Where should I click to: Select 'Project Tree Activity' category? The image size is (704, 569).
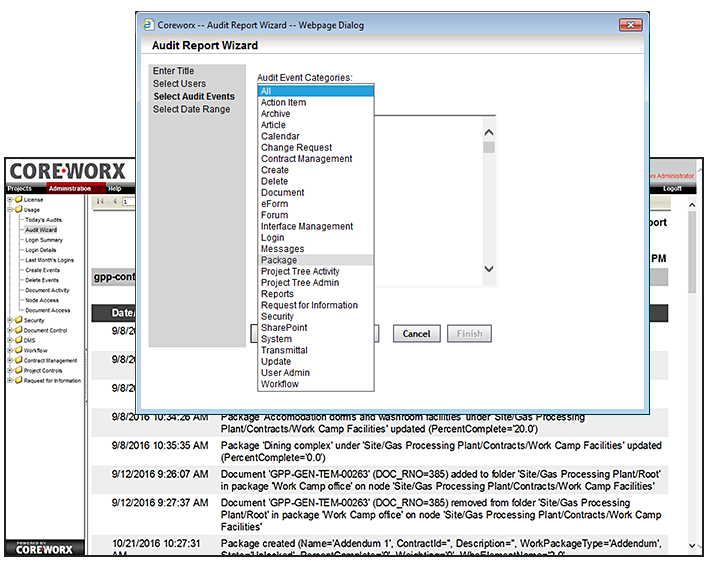[315, 271]
